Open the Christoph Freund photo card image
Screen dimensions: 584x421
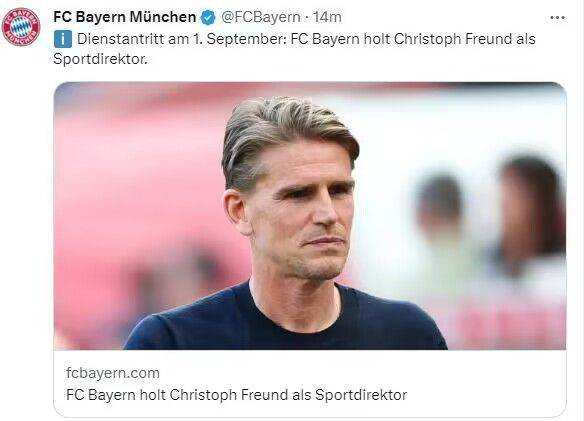point(310,216)
